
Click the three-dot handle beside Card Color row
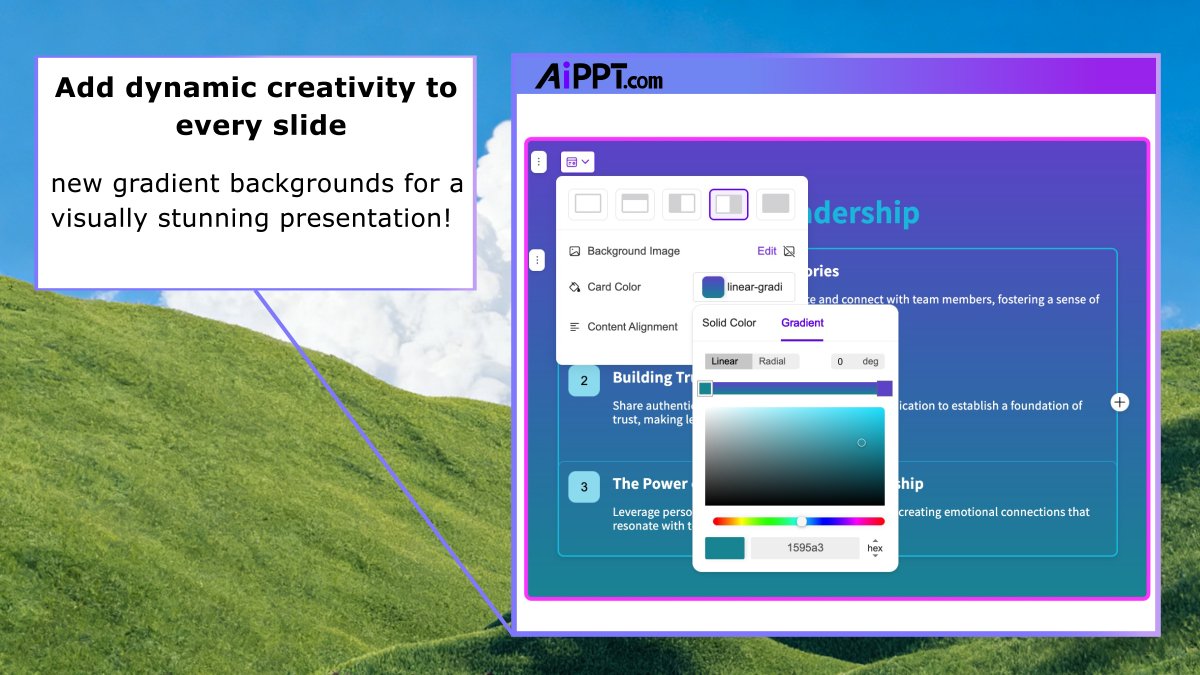click(x=537, y=260)
